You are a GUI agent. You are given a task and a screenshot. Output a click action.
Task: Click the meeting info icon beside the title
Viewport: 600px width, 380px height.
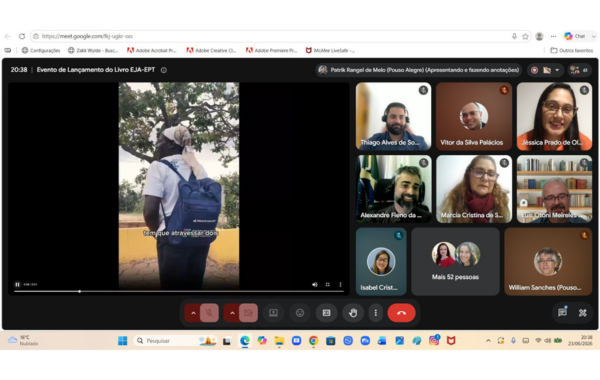164,70
